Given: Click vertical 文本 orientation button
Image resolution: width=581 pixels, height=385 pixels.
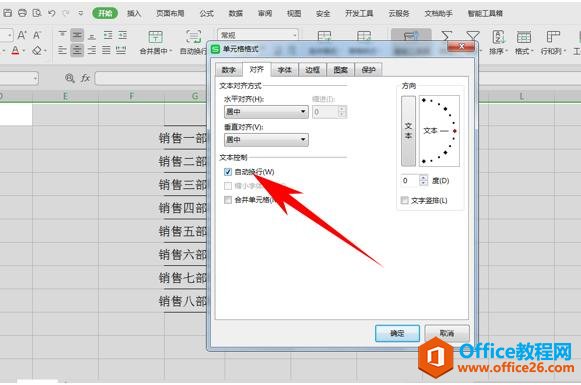Looking at the screenshot, I should (x=408, y=131).
